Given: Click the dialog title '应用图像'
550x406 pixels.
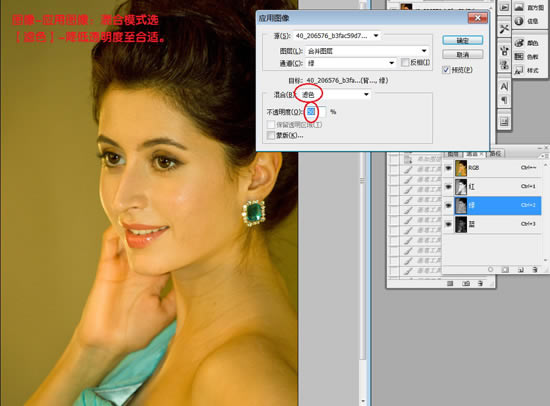Looking at the screenshot, I should pos(274,18).
